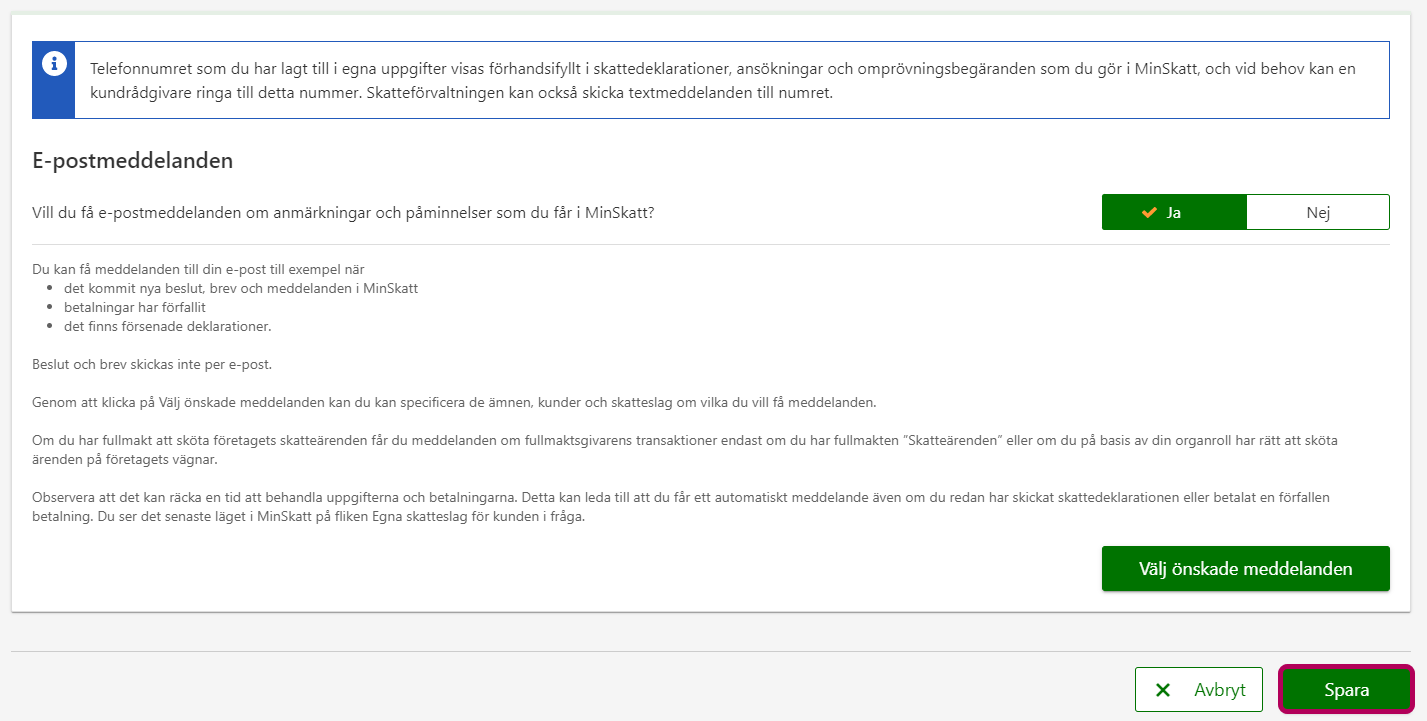The width and height of the screenshot is (1427, 721).
Task: Click the checkmark icon on Ja option
Action: (1149, 213)
